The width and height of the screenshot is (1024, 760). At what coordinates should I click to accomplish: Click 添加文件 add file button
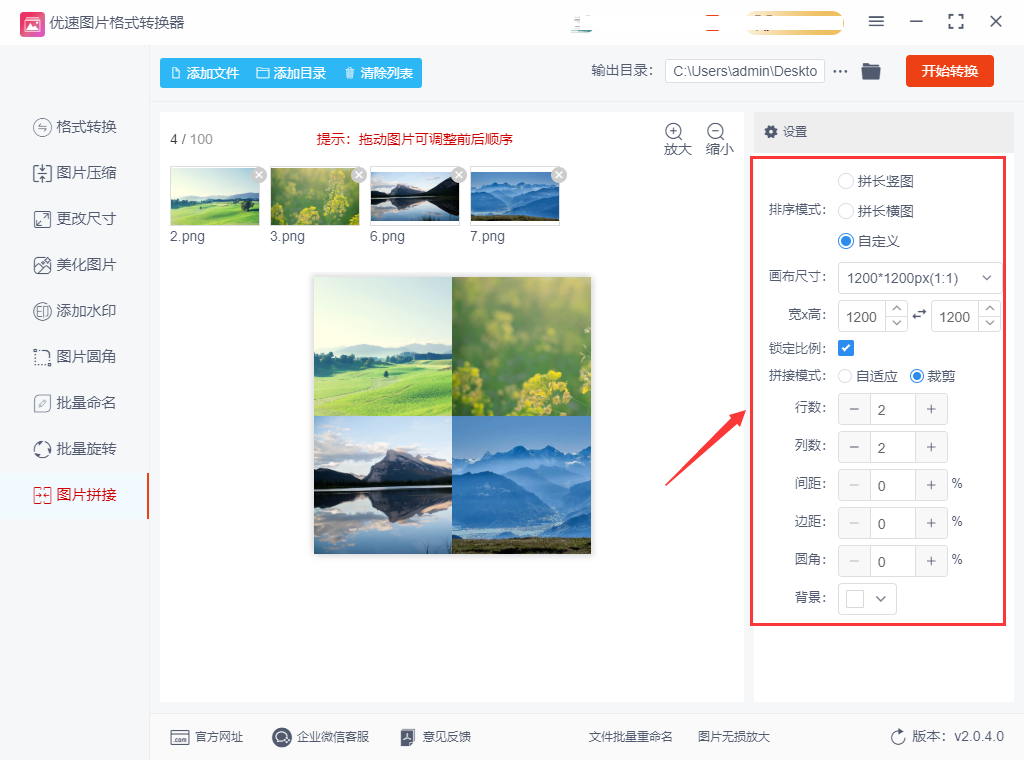pos(205,73)
